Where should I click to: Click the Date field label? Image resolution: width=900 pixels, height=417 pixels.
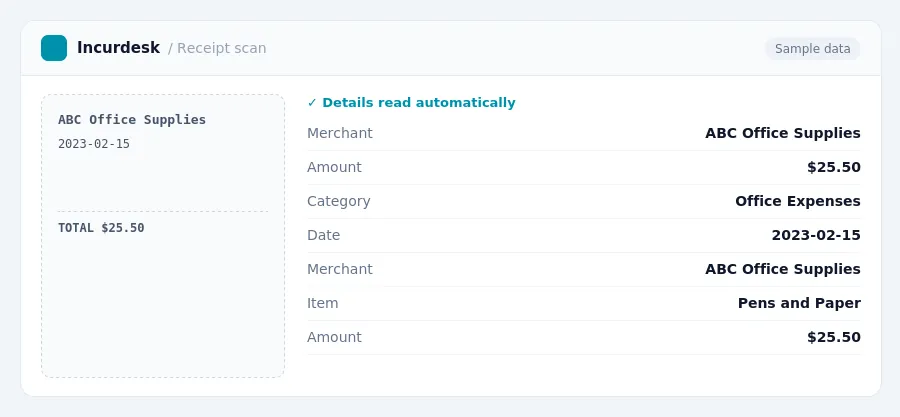(323, 235)
